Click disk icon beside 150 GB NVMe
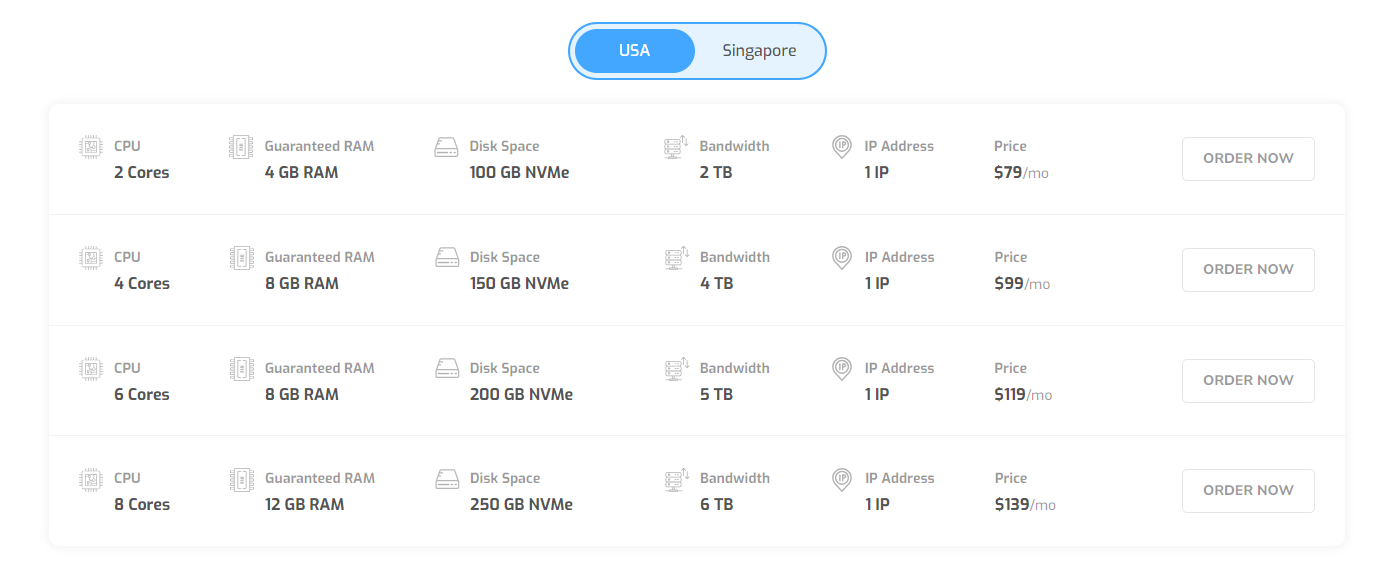Image resolution: width=1394 pixels, height=575 pixels. [447, 258]
